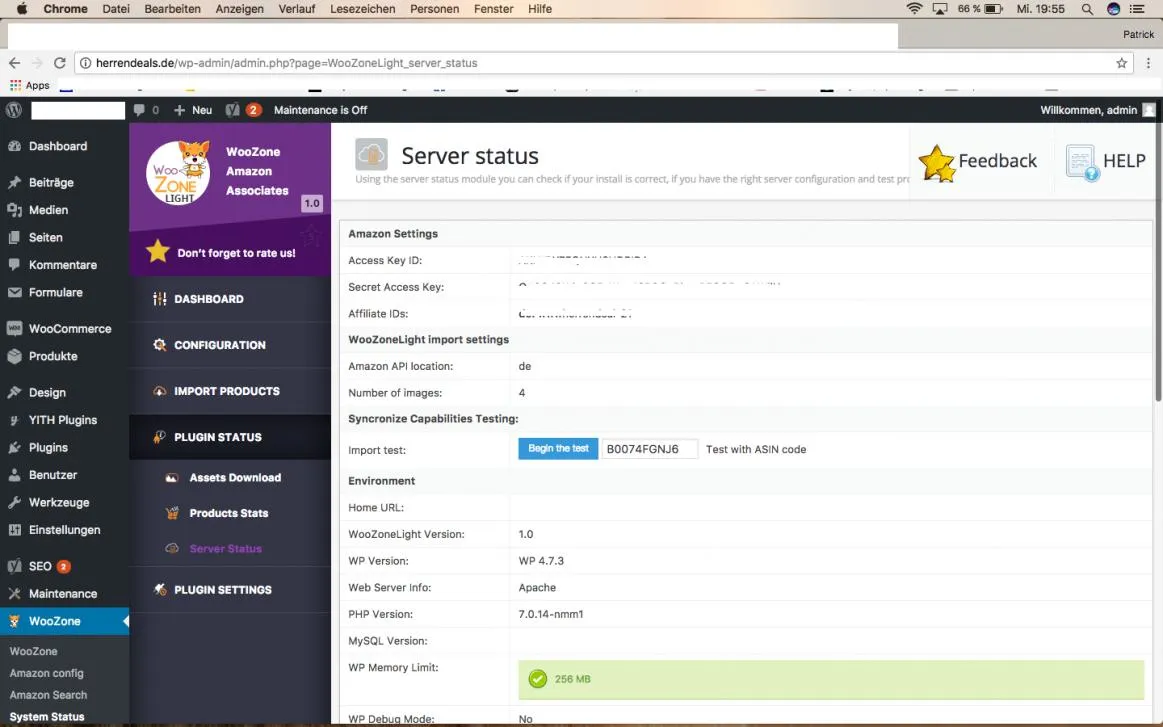Open the Lesezeichen menu

tap(363, 9)
